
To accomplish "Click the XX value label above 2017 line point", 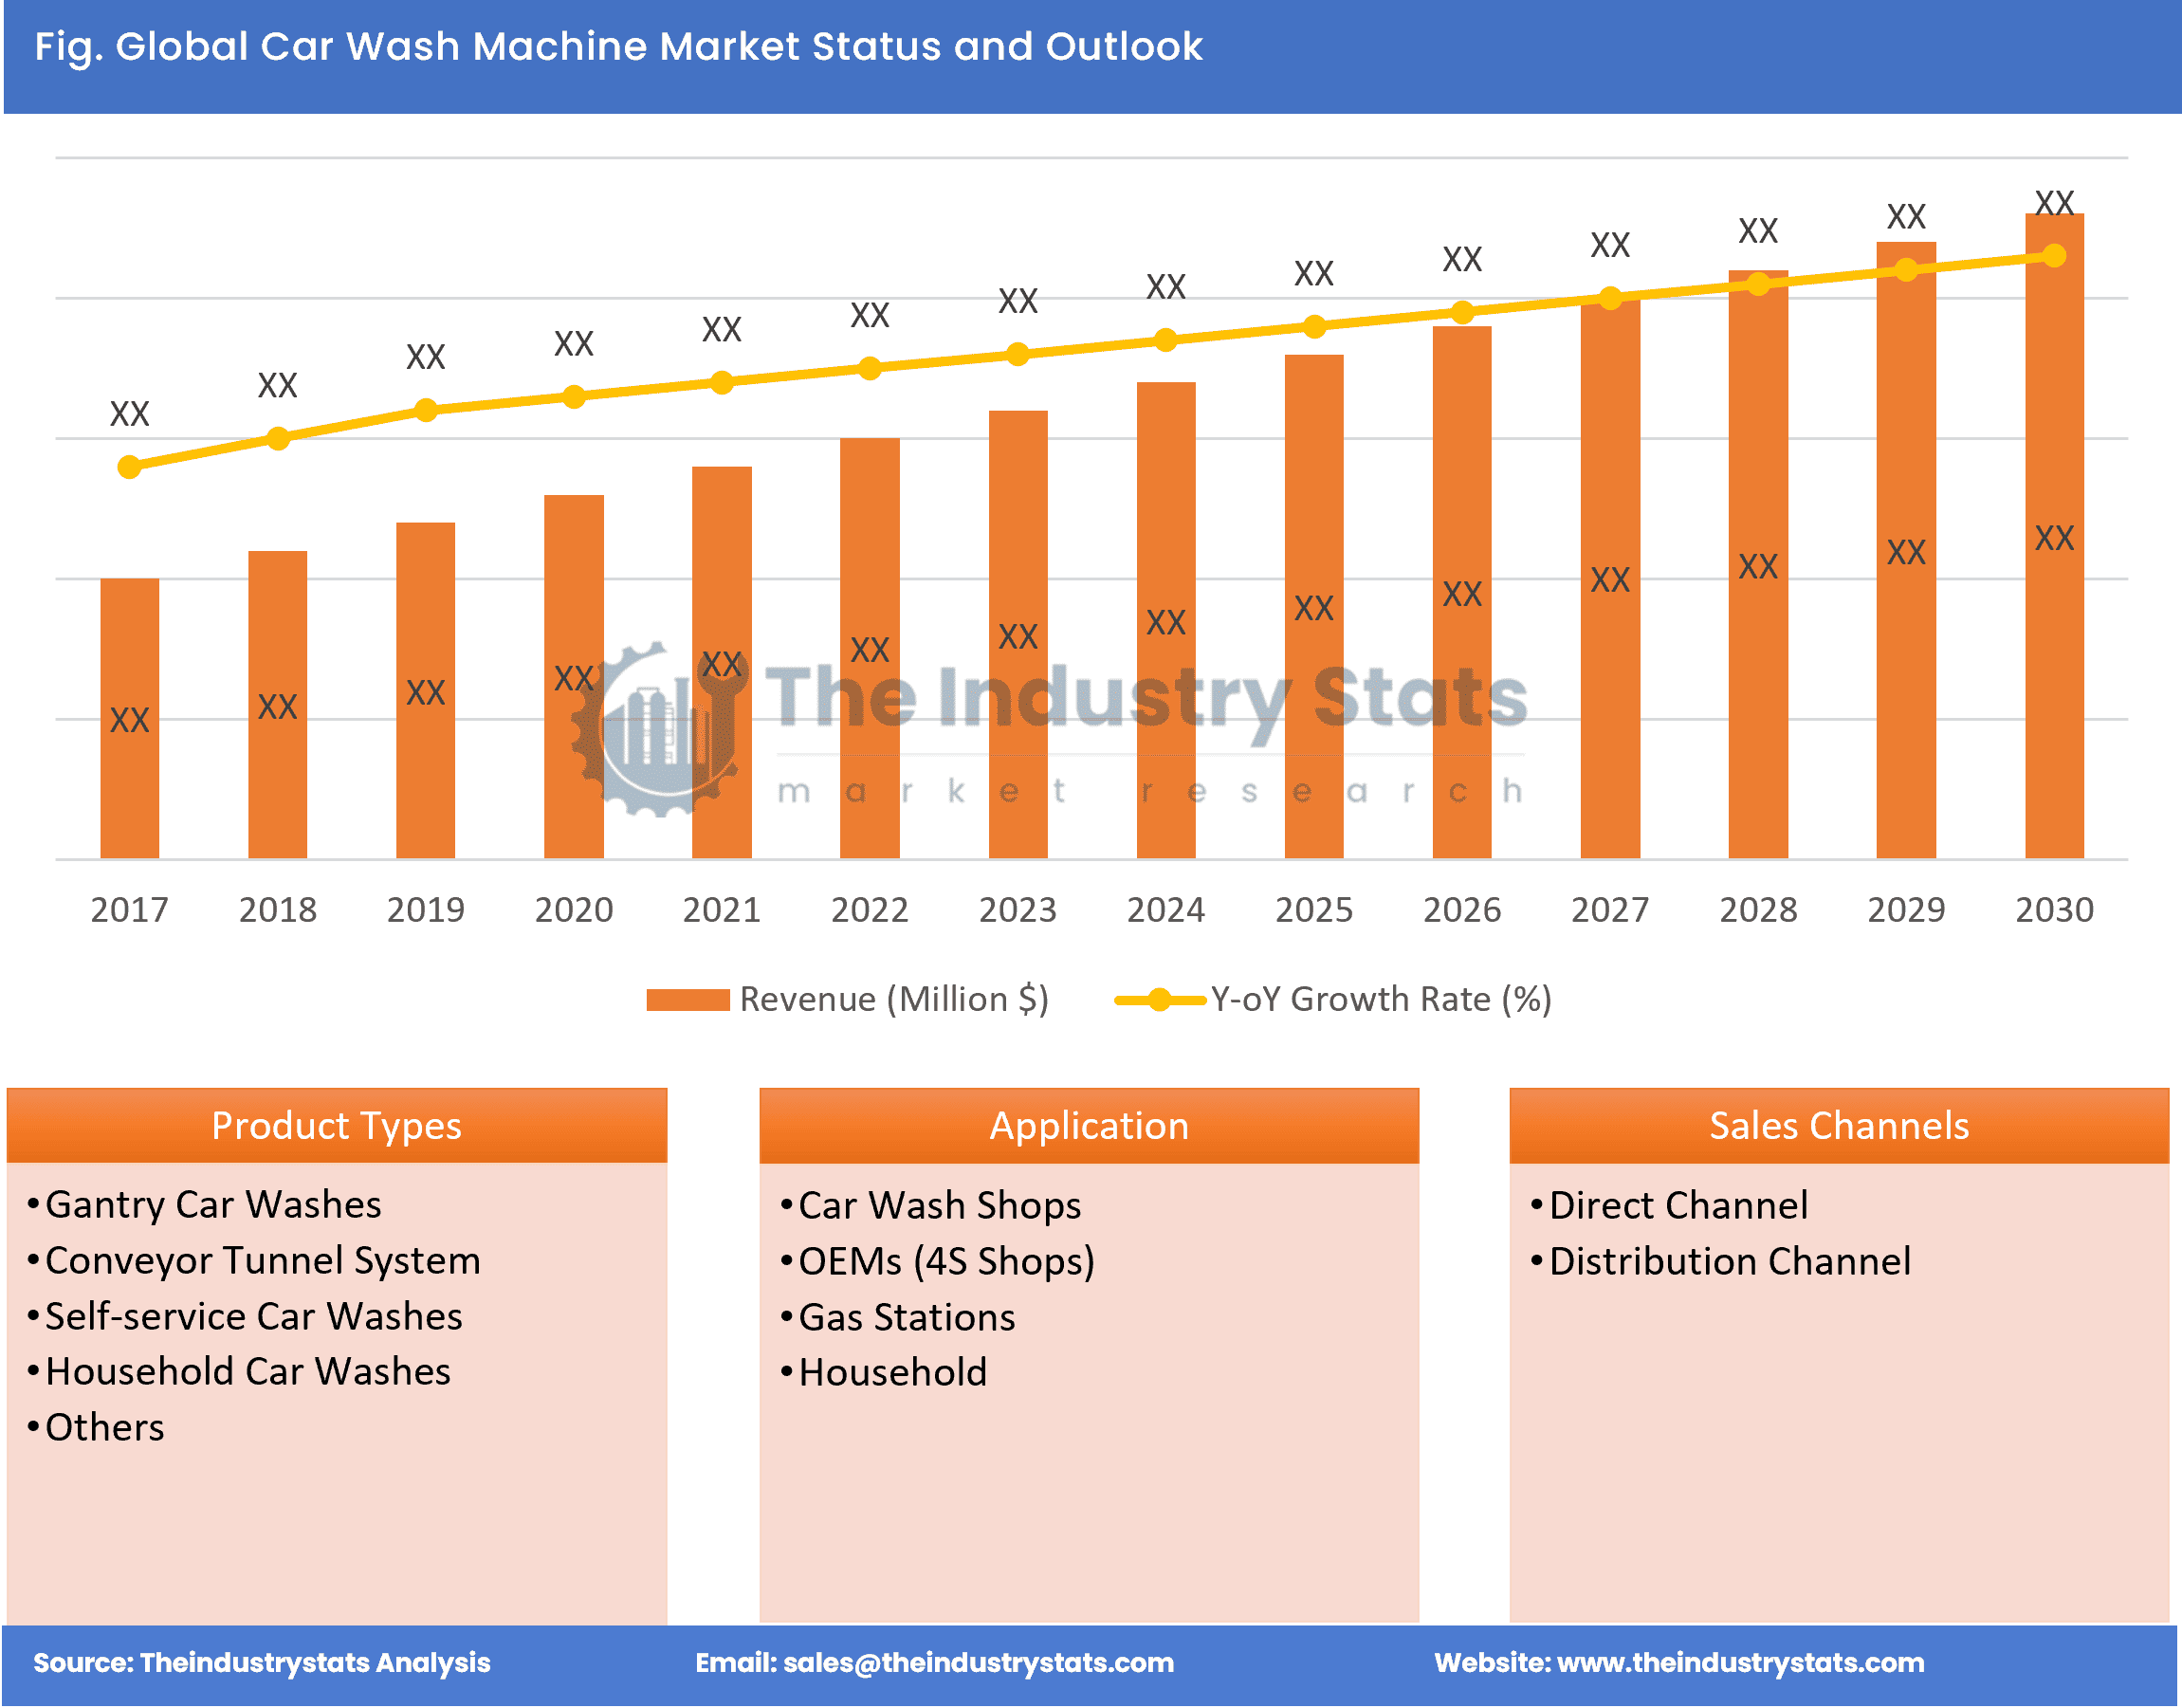I will (x=130, y=414).
